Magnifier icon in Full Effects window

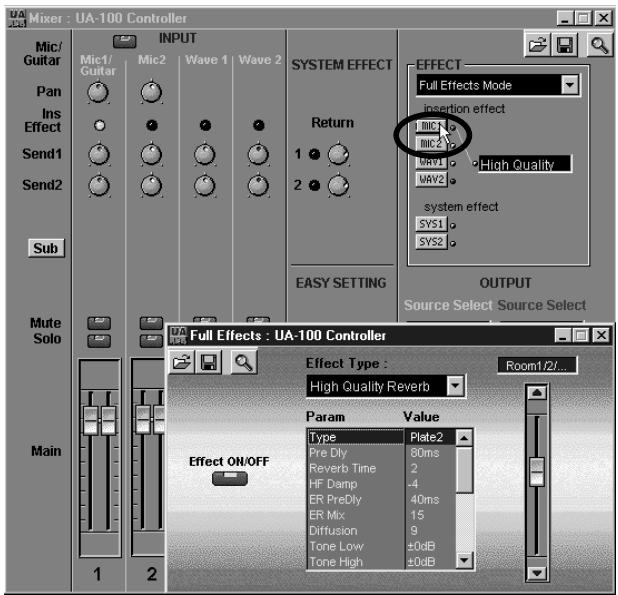[x=244, y=362]
